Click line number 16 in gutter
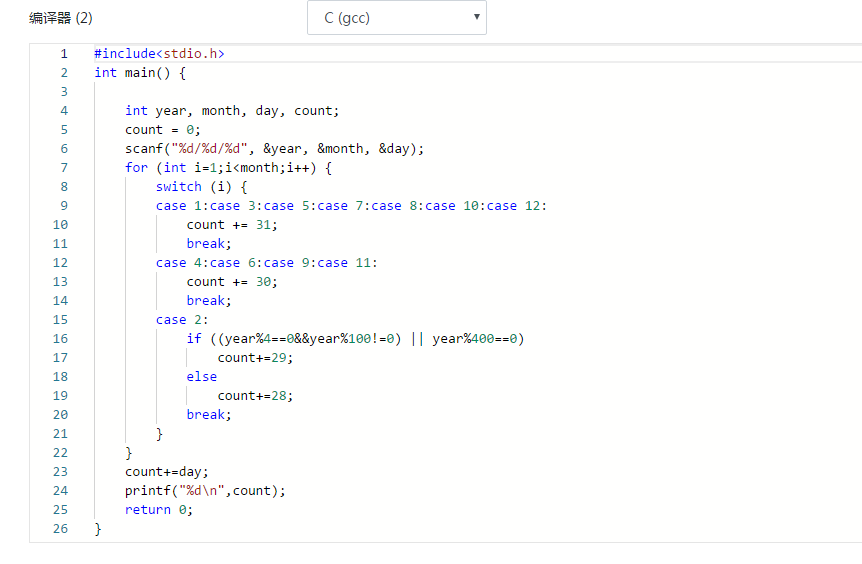862x564 pixels. 60,339
